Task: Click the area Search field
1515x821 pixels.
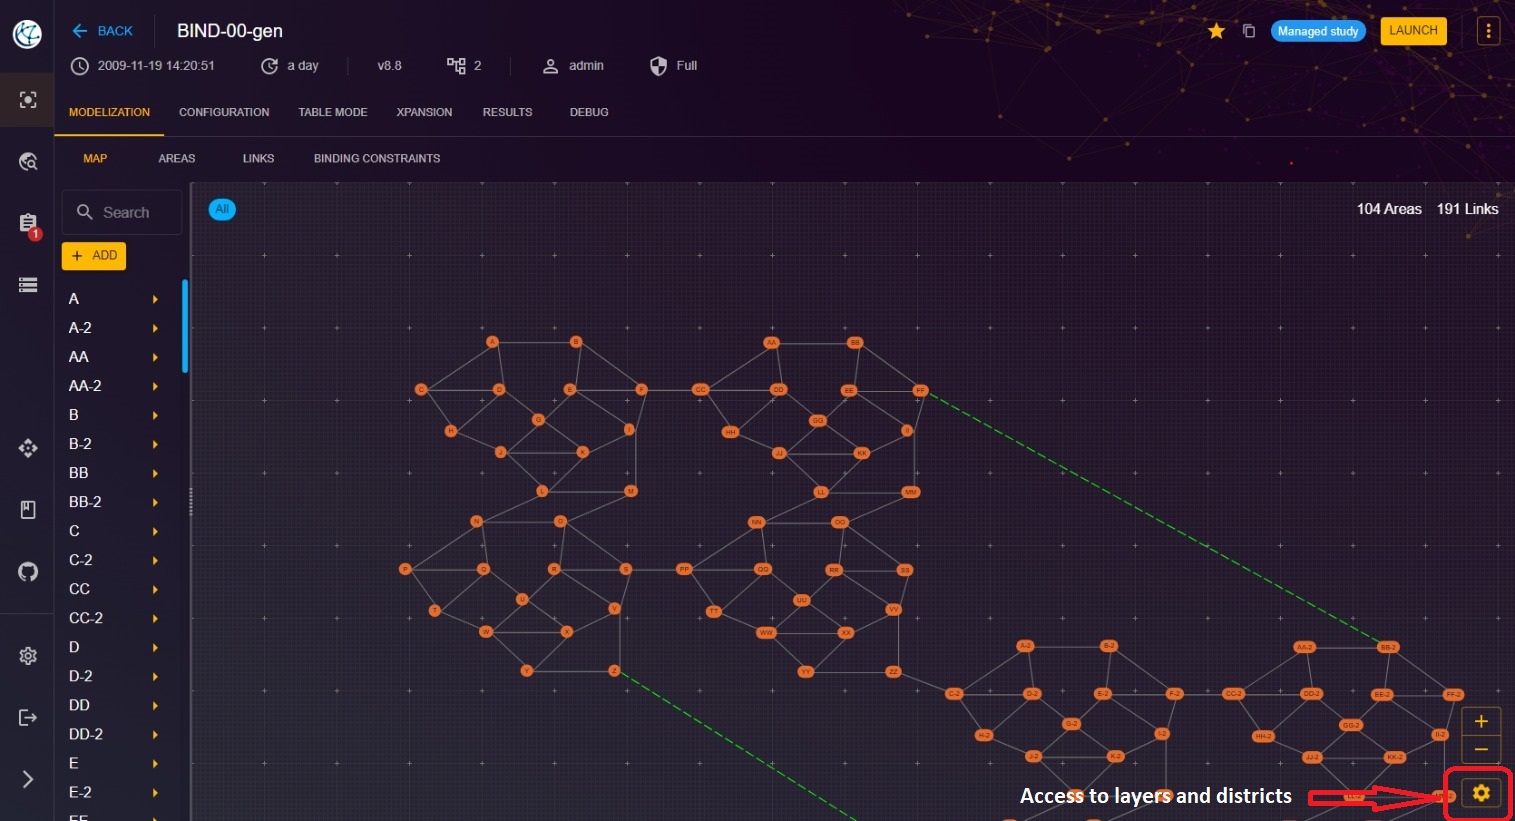Action: 122,212
